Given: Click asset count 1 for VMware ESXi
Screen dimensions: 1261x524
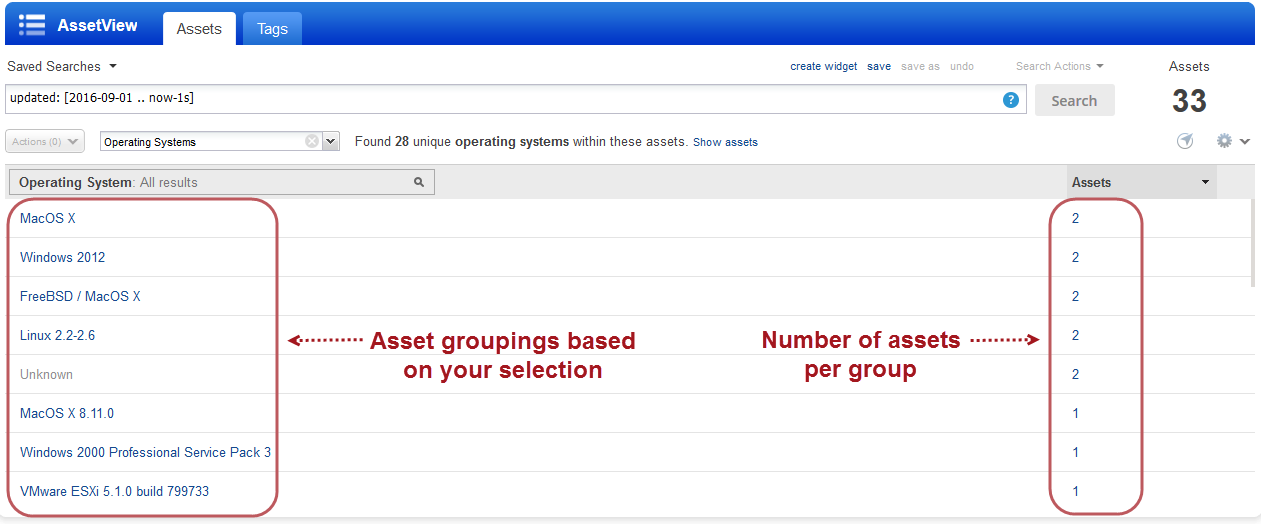Looking at the screenshot, I should (x=1076, y=491).
